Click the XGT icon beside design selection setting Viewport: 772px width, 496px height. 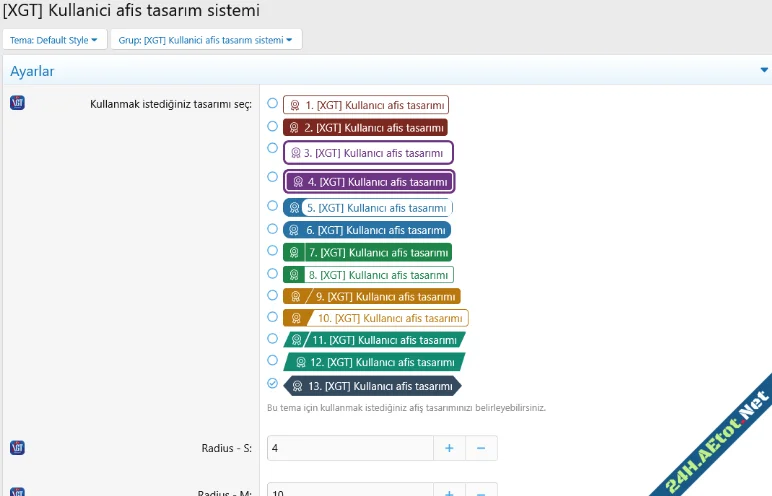point(17,103)
